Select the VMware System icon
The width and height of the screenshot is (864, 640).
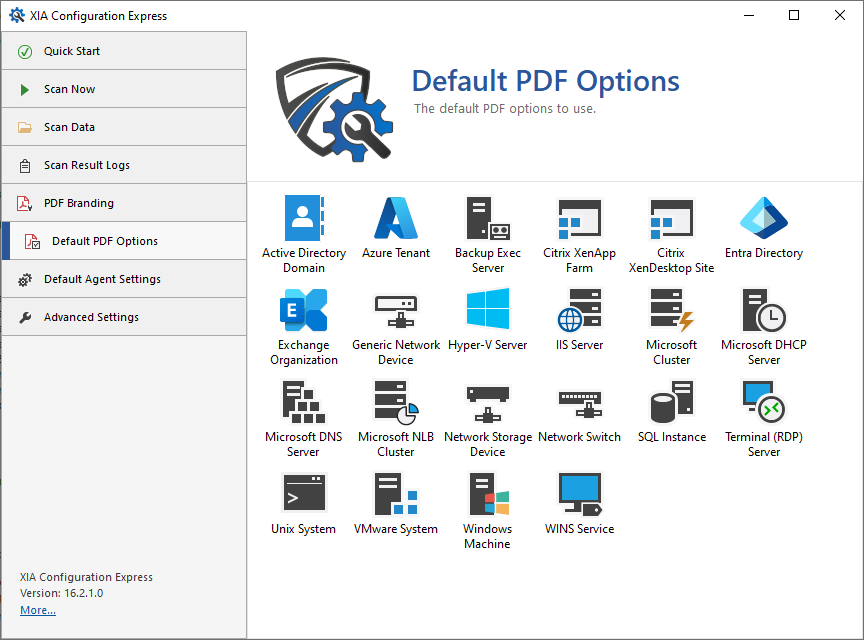pos(396,493)
